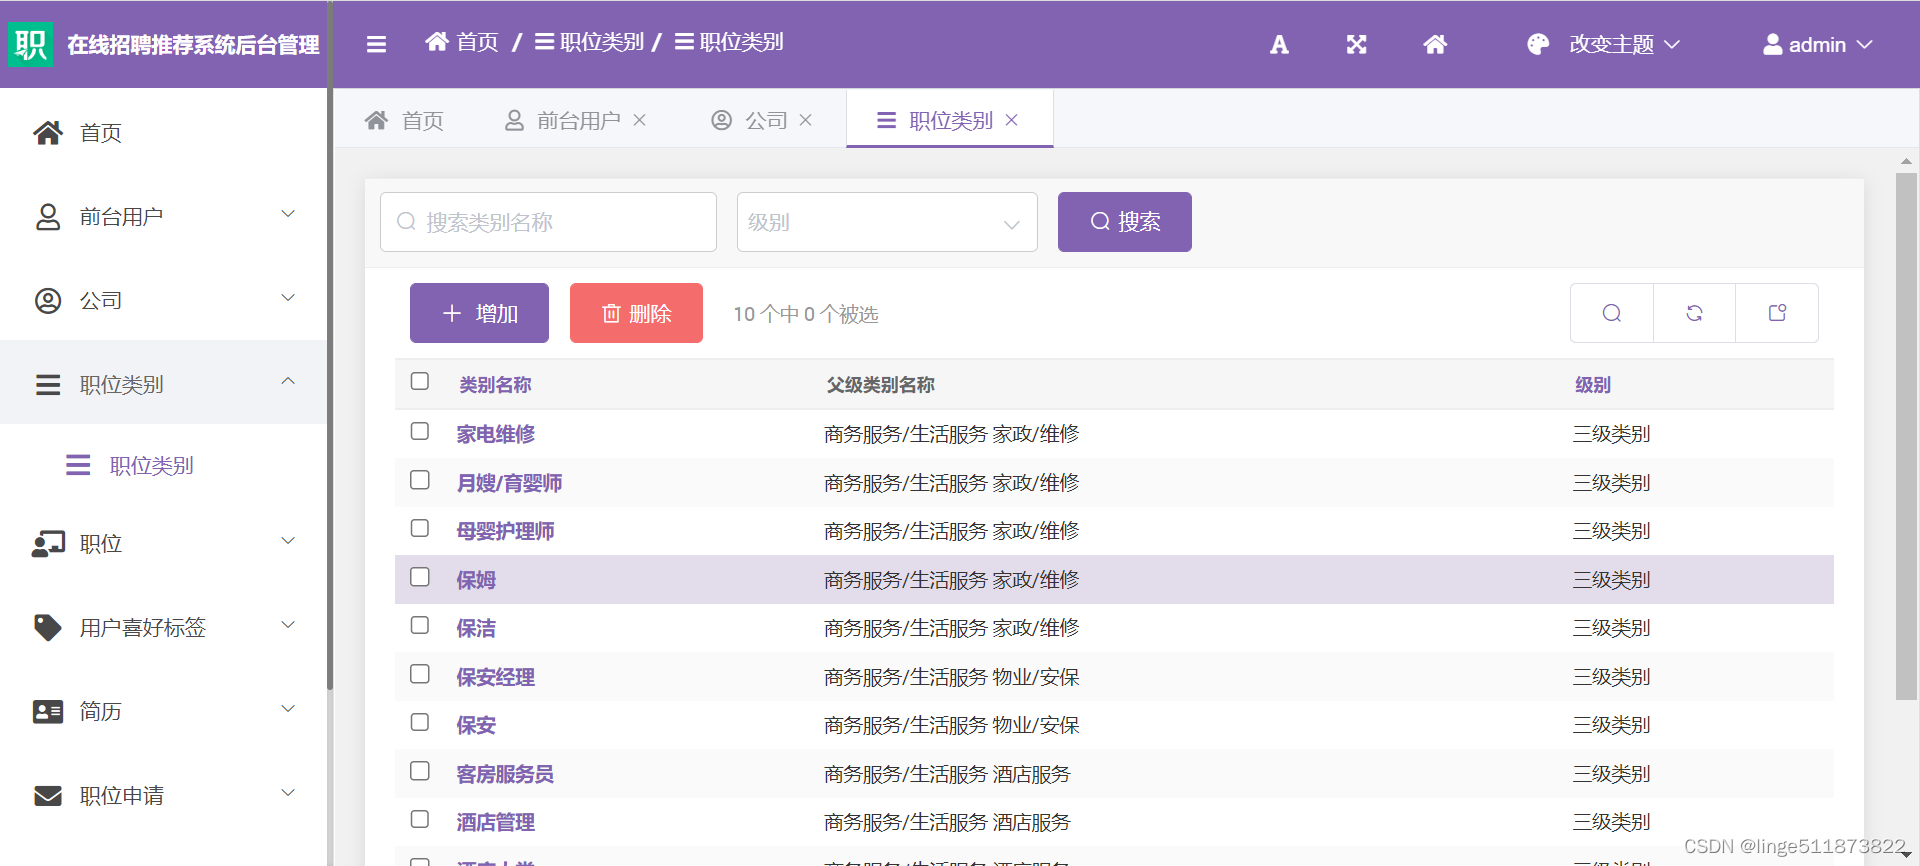This screenshot has width=1920, height=866.
Task: Expand the 前台用户 sidebar menu
Action: [x=288, y=214]
